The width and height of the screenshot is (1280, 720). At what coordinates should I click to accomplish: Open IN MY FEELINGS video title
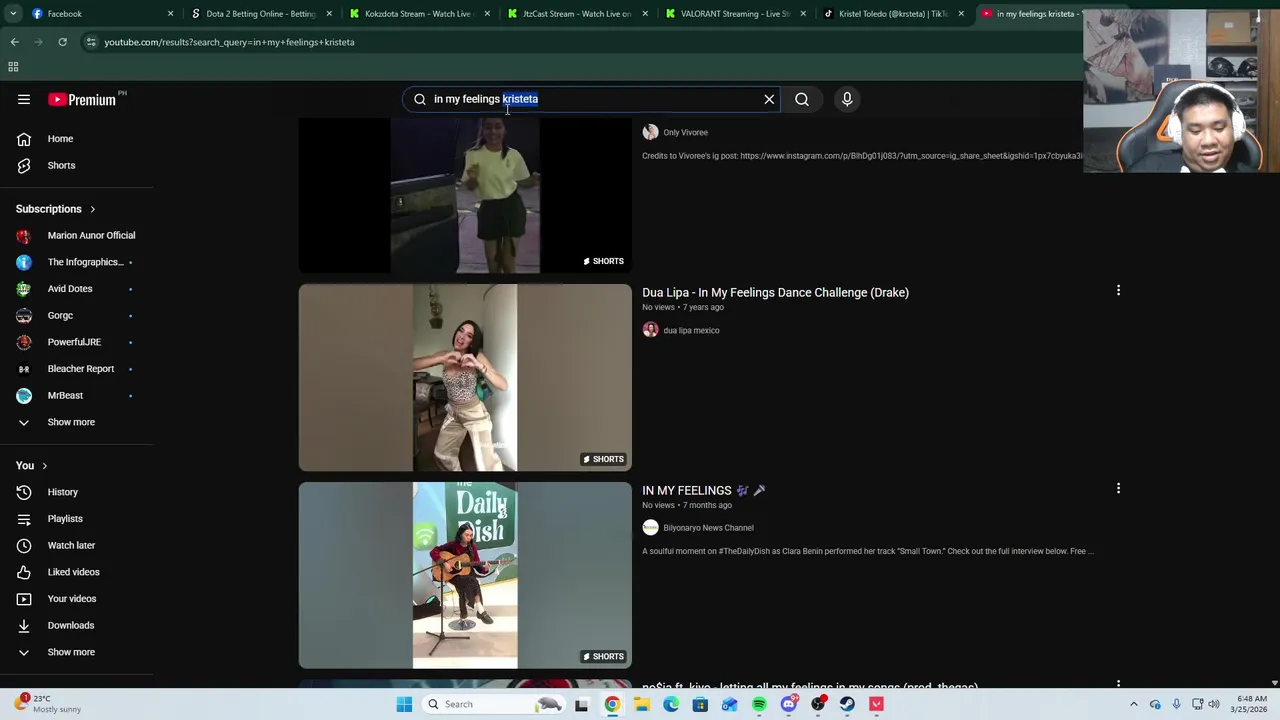click(704, 491)
